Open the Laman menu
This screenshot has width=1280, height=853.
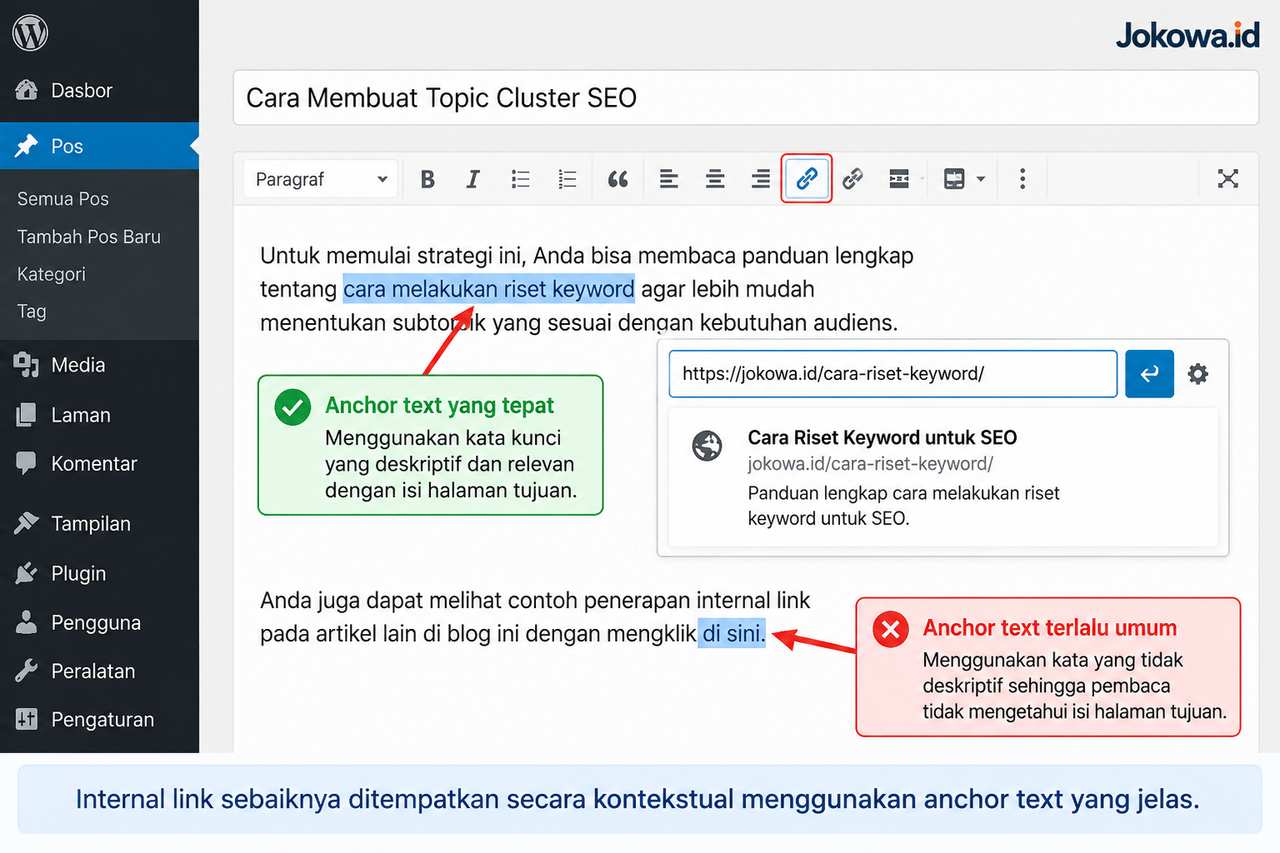[100, 415]
